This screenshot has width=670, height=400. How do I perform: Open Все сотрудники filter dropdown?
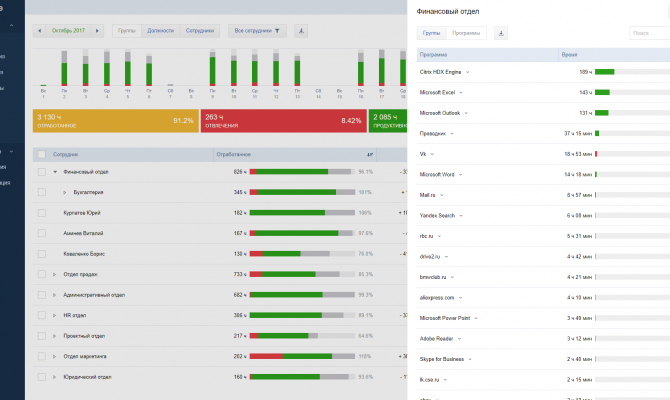(257, 31)
